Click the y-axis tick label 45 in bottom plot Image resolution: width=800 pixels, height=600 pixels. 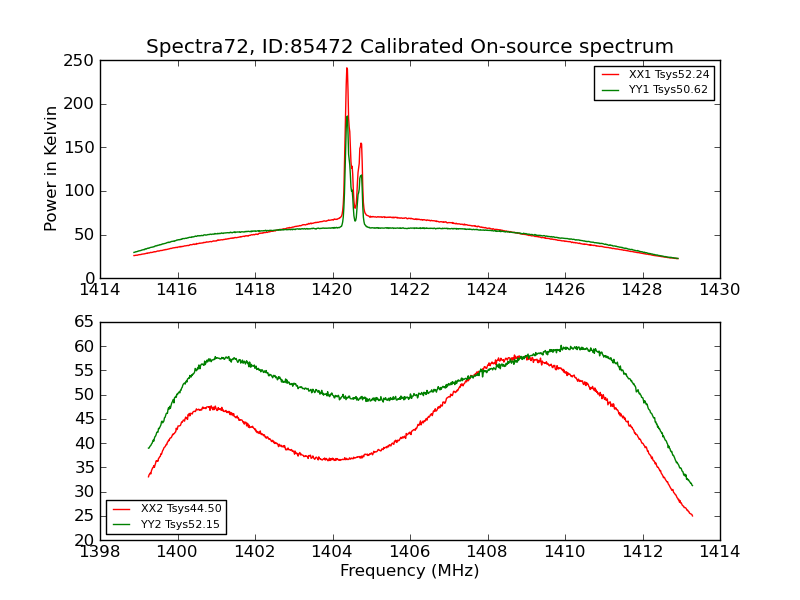pos(85,419)
